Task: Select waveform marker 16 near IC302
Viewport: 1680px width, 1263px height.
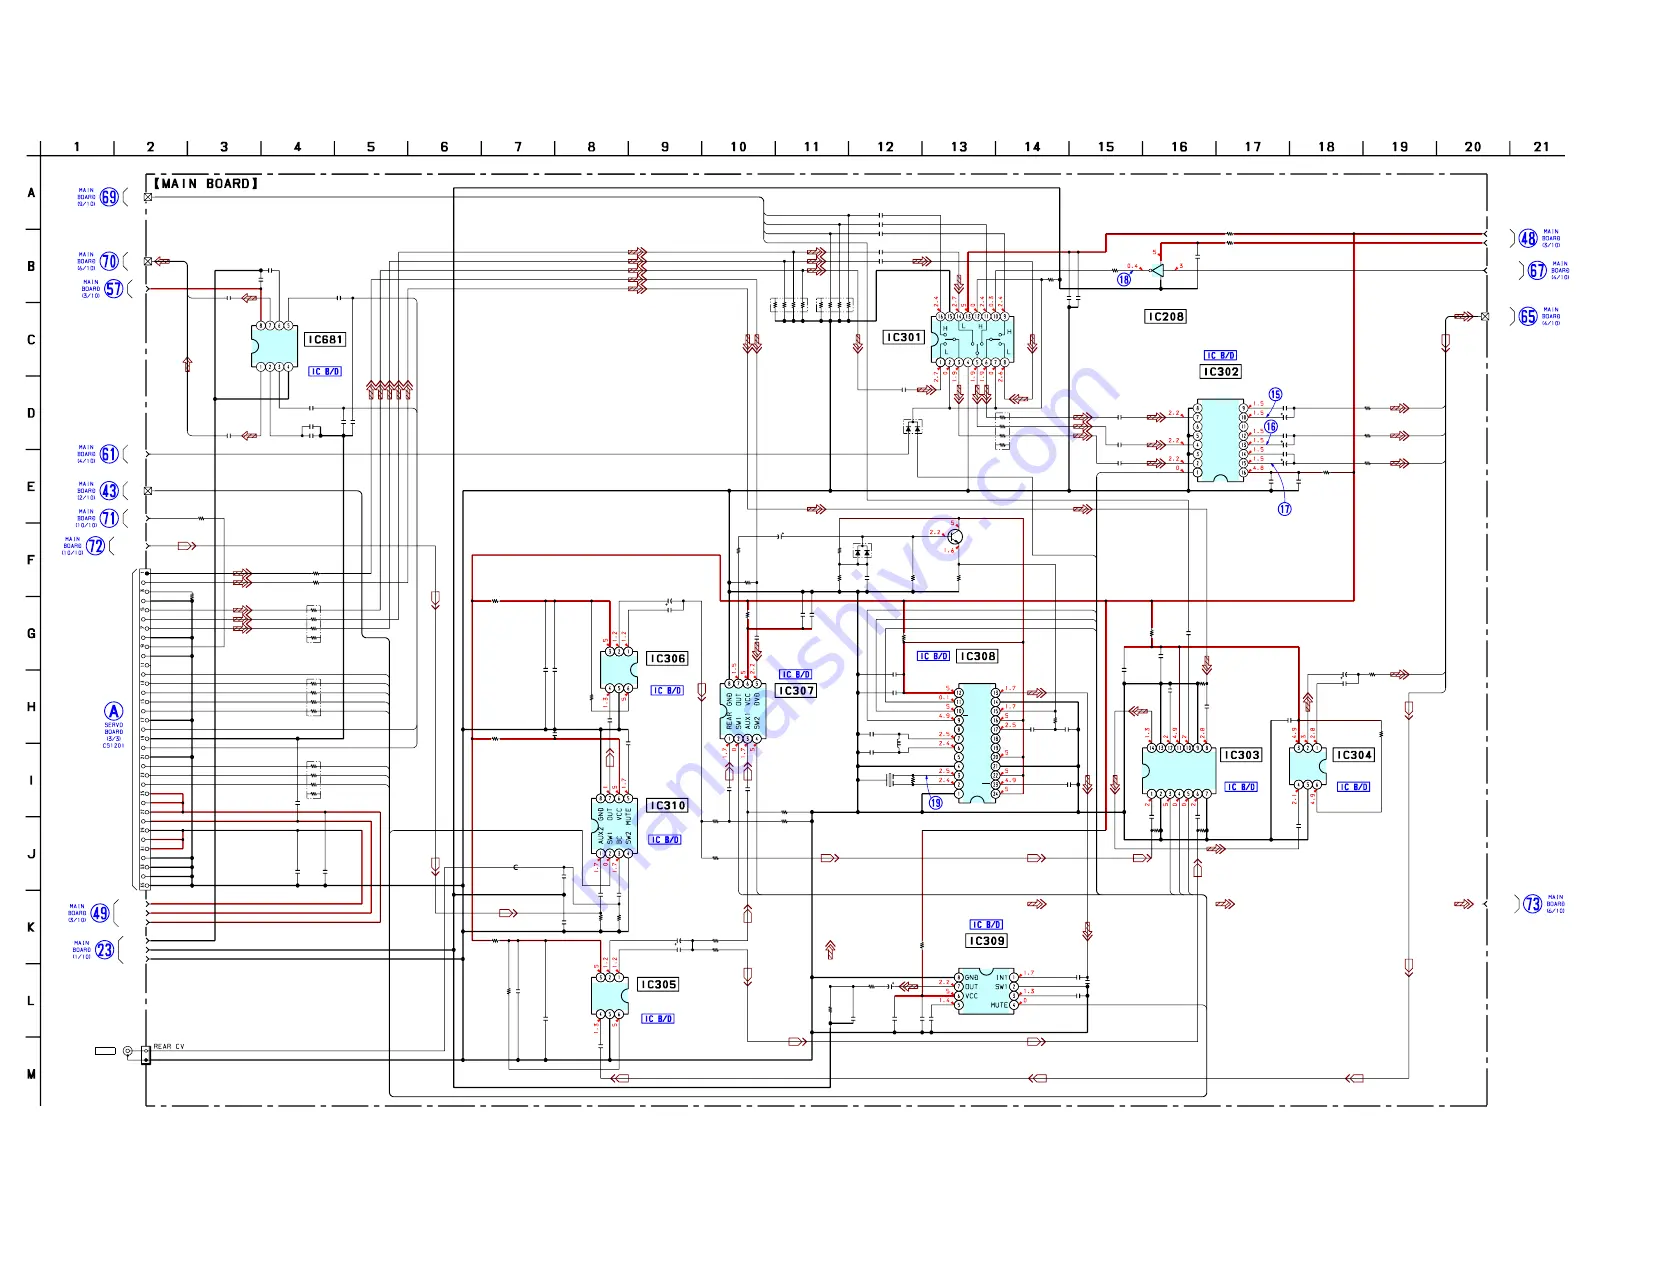Action: point(1271,427)
